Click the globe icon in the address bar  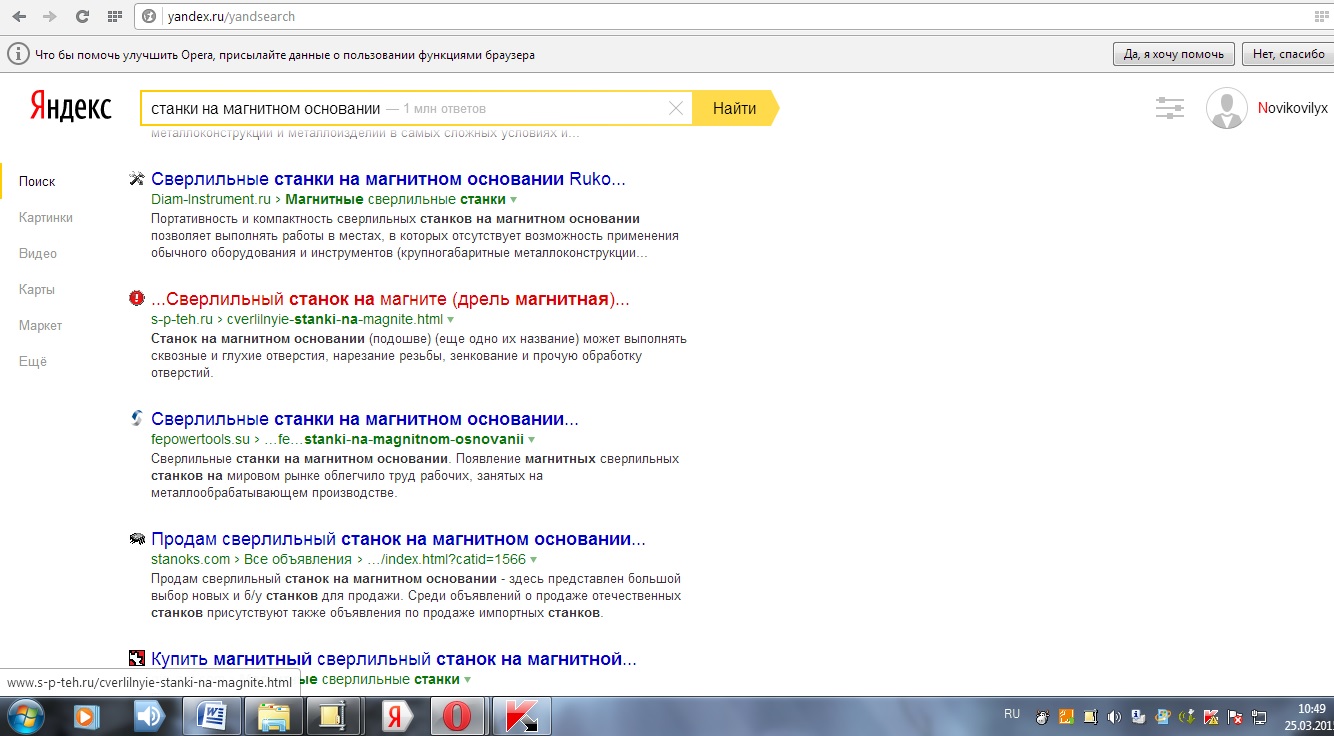(x=149, y=16)
